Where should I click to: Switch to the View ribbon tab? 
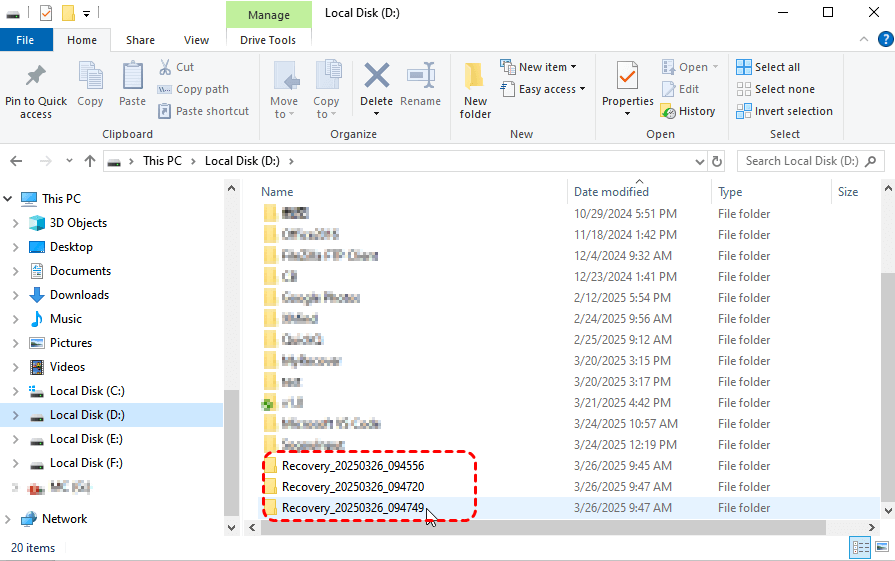point(196,40)
